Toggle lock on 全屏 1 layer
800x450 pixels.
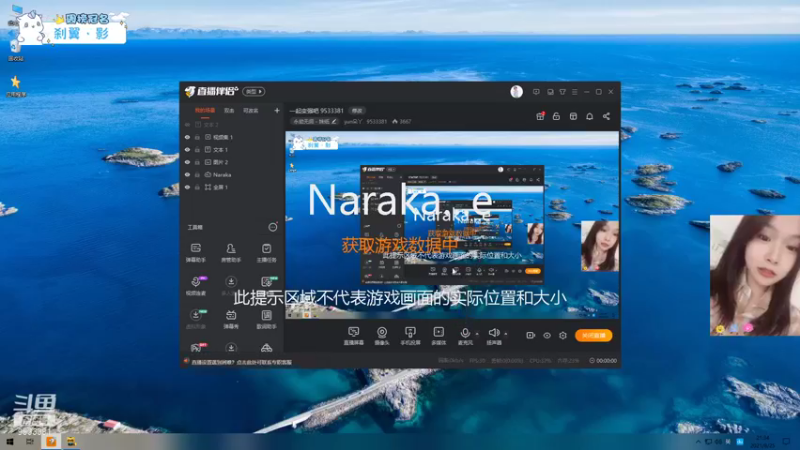click(x=197, y=187)
